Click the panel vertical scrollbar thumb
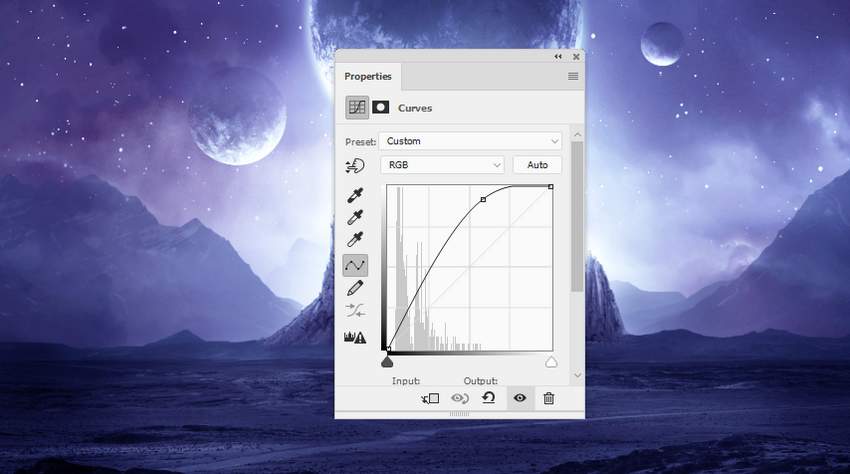 (x=577, y=217)
